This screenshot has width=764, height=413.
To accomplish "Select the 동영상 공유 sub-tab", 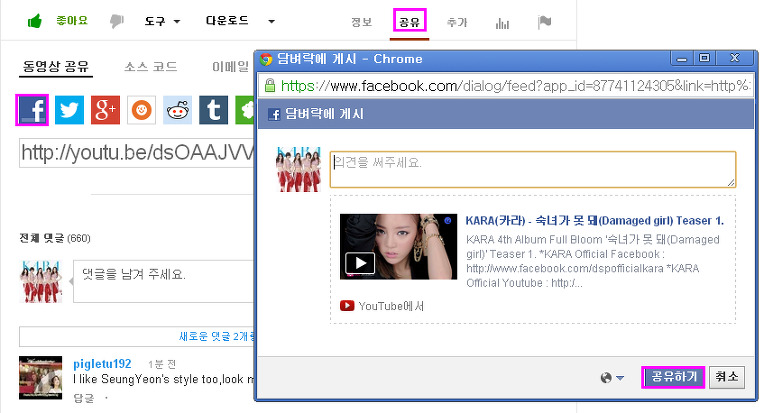I will [x=56, y=66].
